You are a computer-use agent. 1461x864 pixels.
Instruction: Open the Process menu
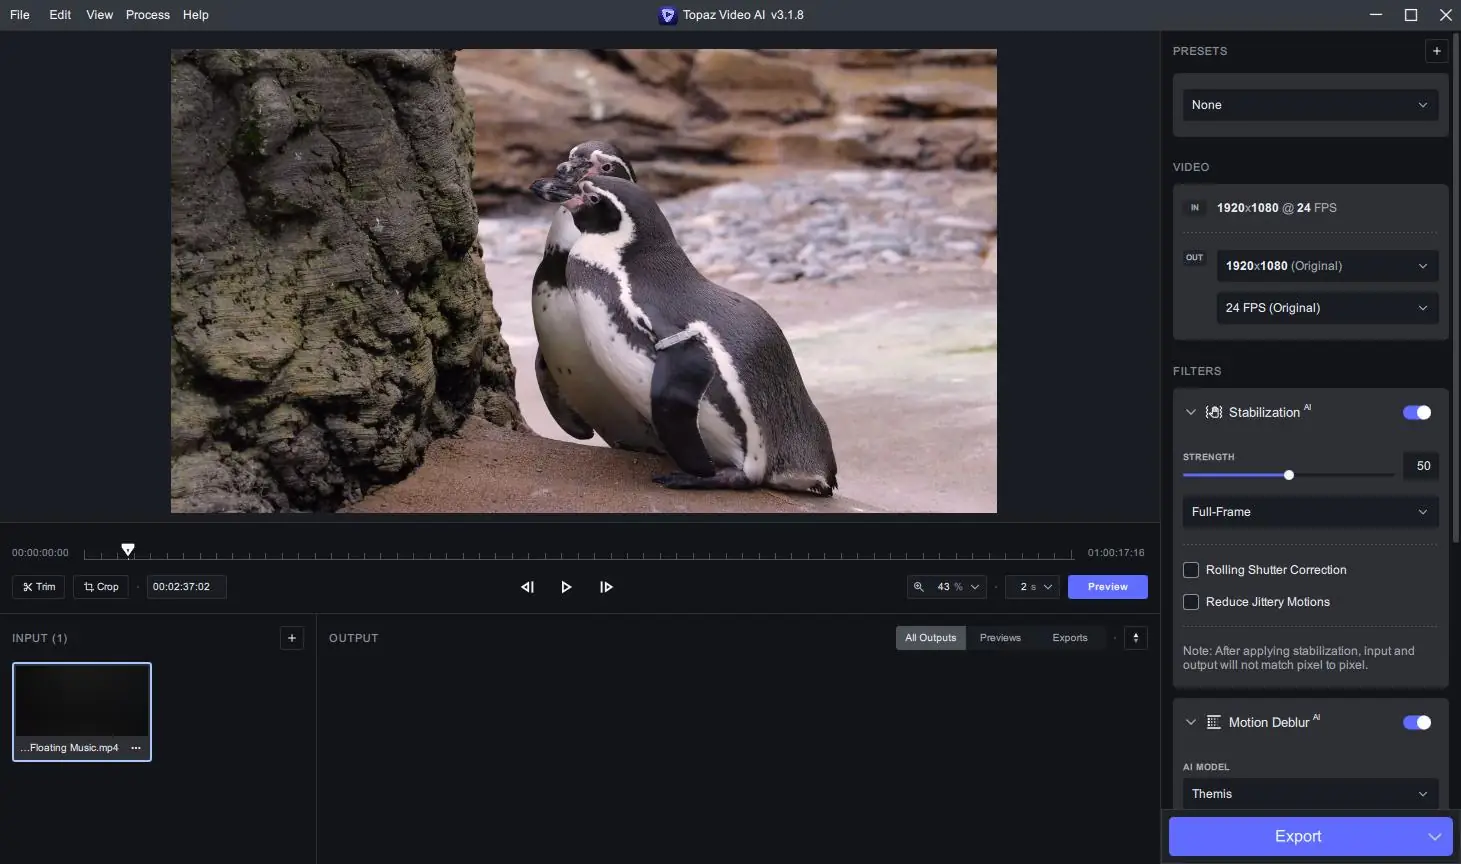[x=148, y=15]
